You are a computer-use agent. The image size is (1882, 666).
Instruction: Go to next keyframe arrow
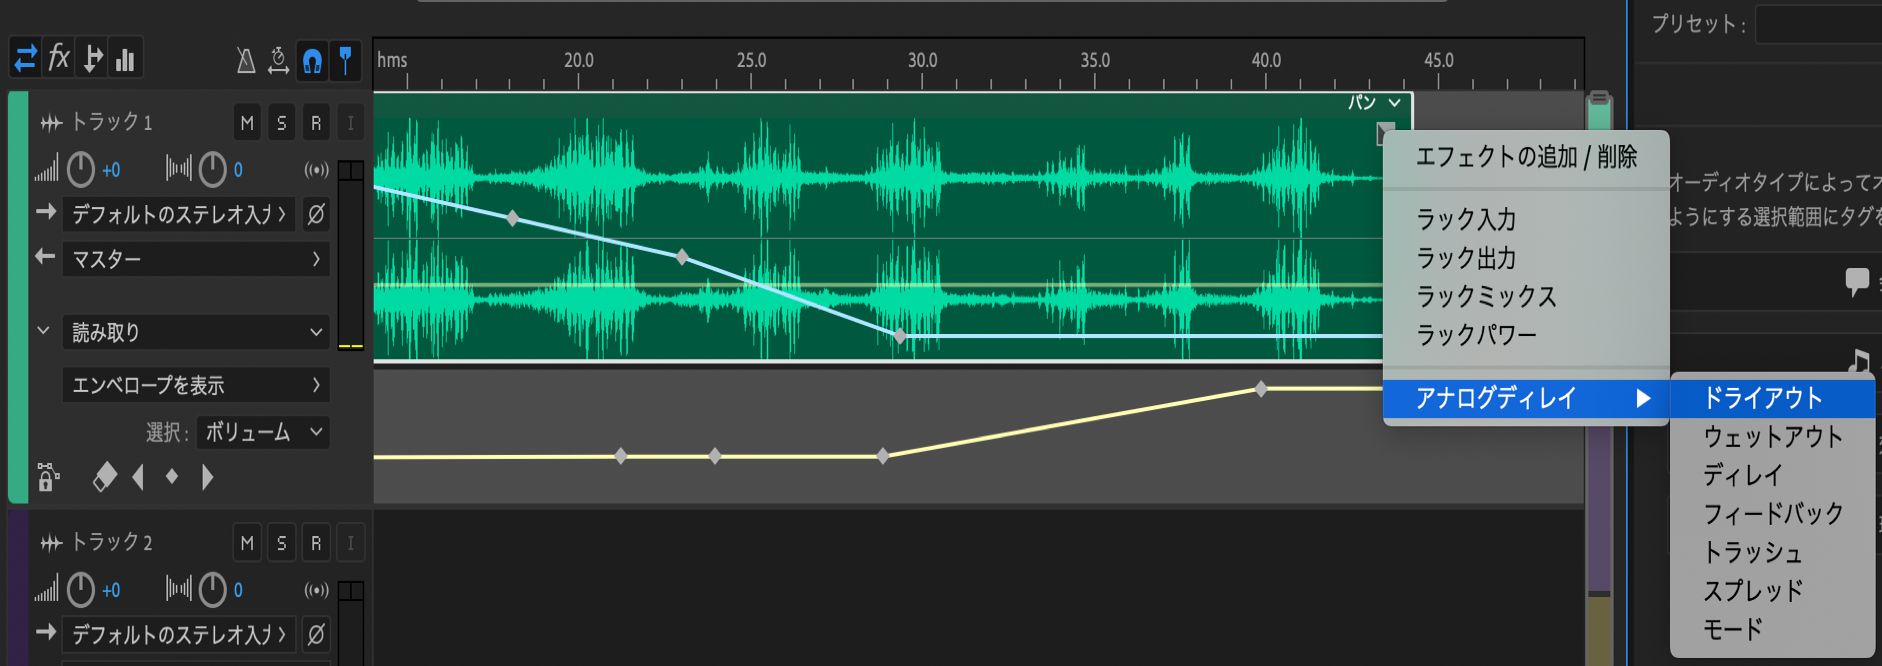[207, 477]
